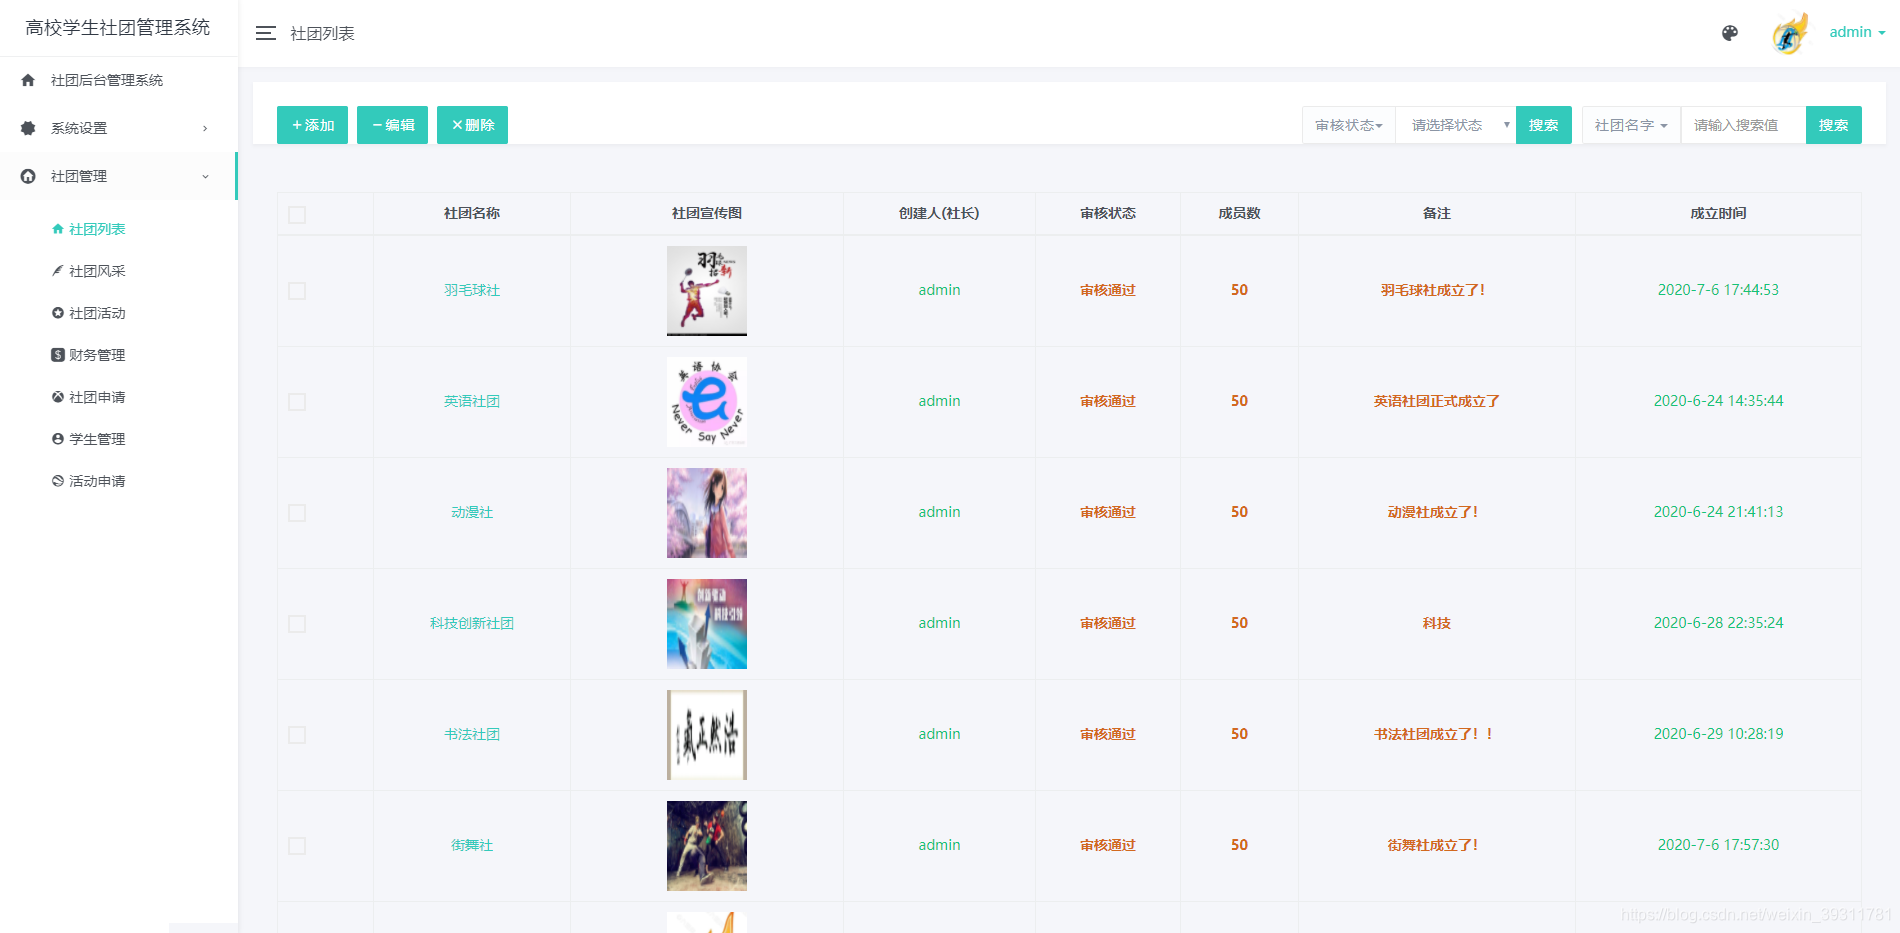Click the gear icon beside 系统设置
Screen dimensions: 1900x933
tap(28, 128)
